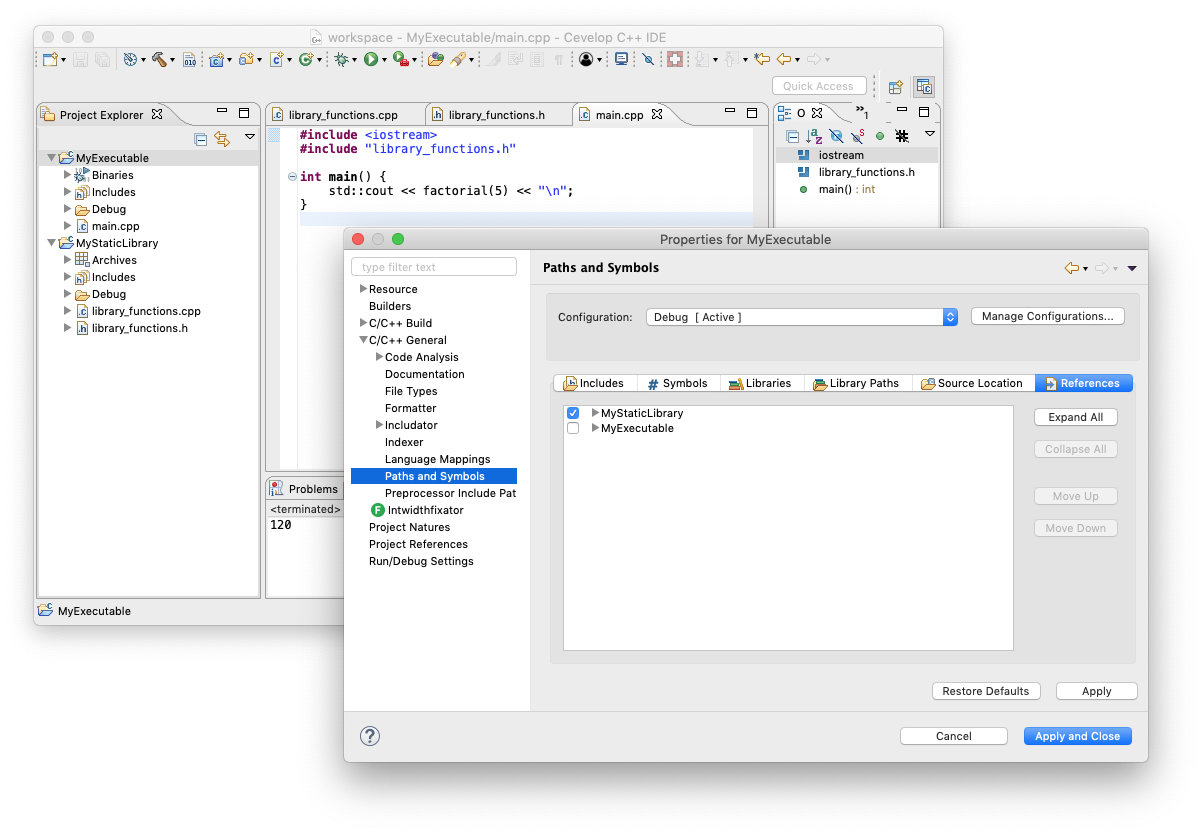Click the Open Perspective icon
This screenshot has height=836, width=1204.
click(x=896, y=87)
